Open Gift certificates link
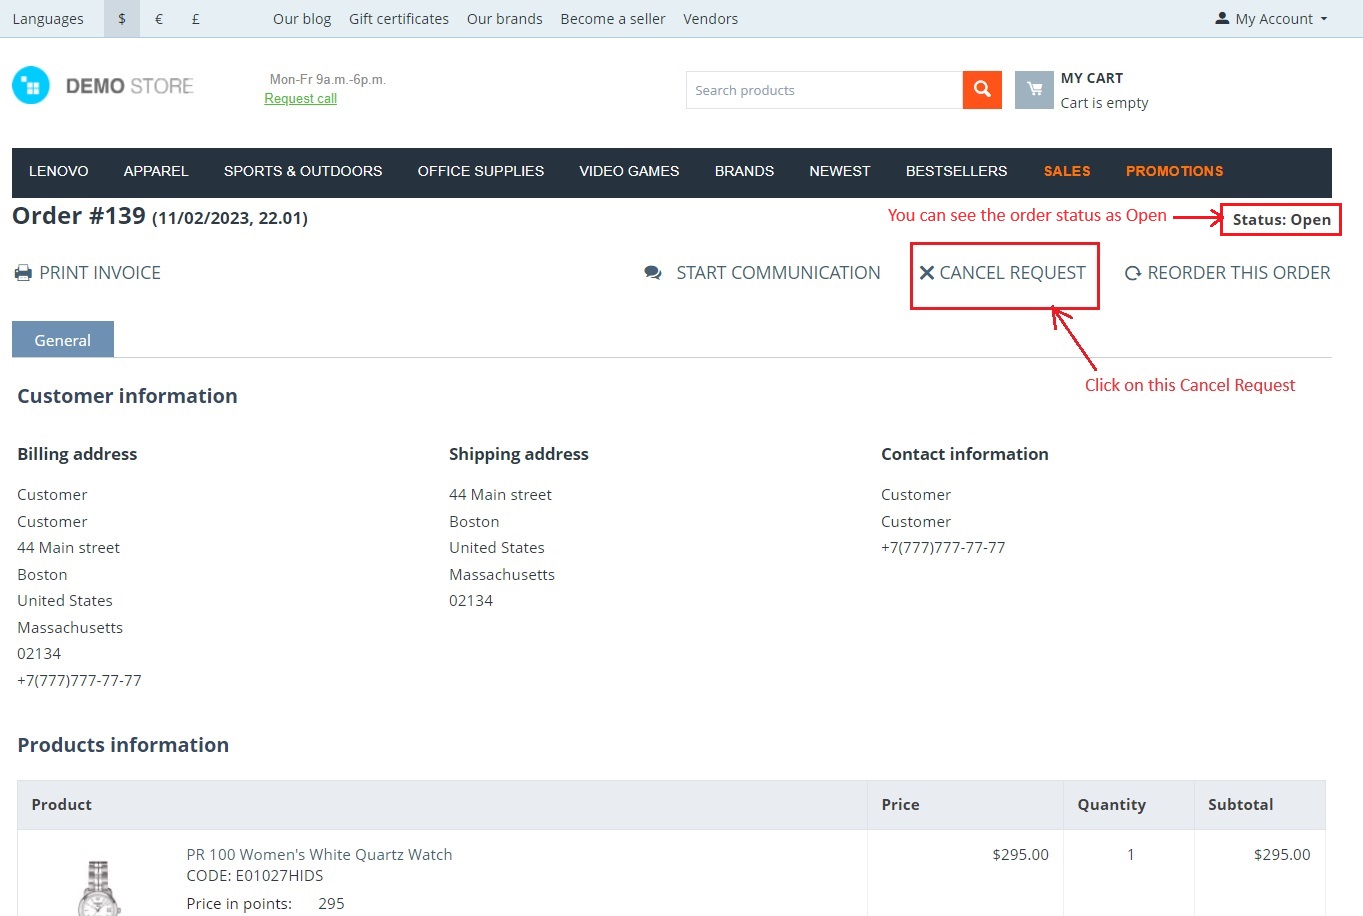This screenshot has width=1363, height=916. click(x=399, y=19)
